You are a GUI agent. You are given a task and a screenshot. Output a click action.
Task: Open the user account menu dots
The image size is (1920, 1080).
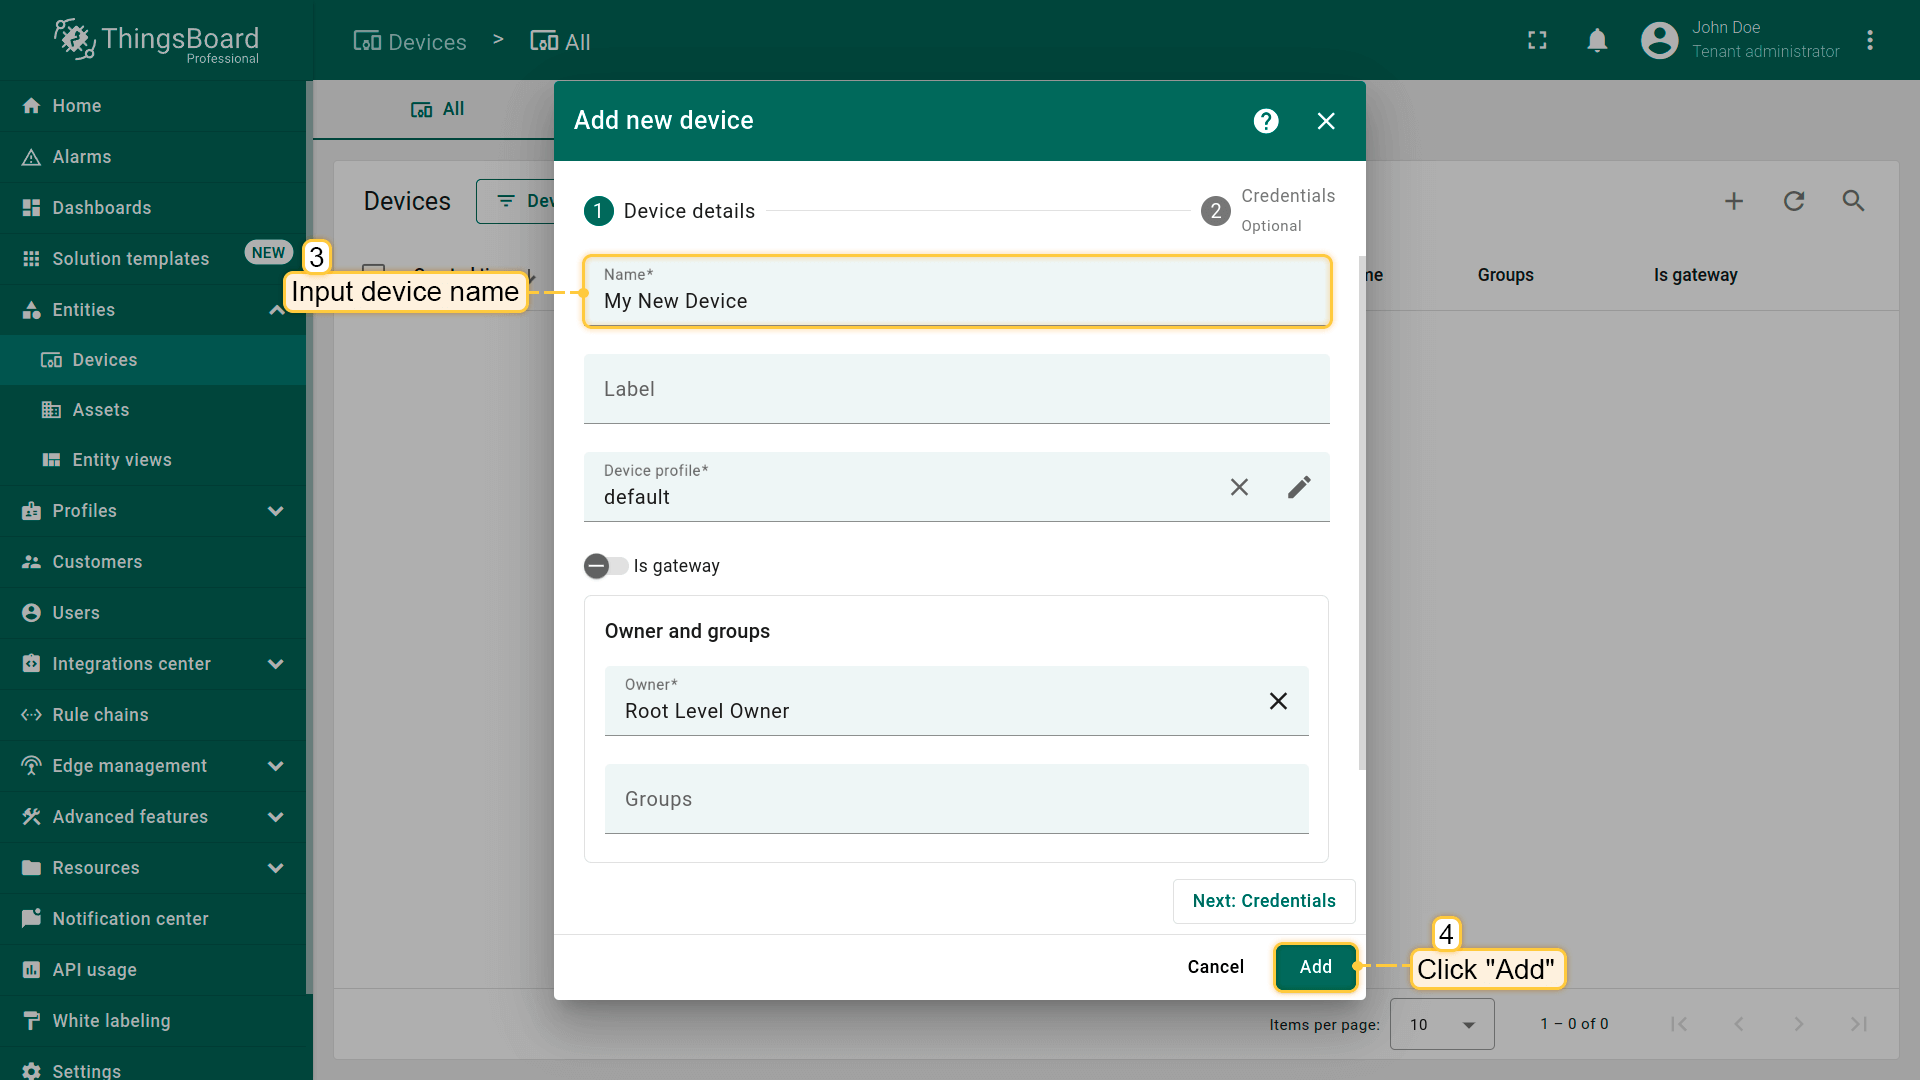click(x=1870, y=40)
